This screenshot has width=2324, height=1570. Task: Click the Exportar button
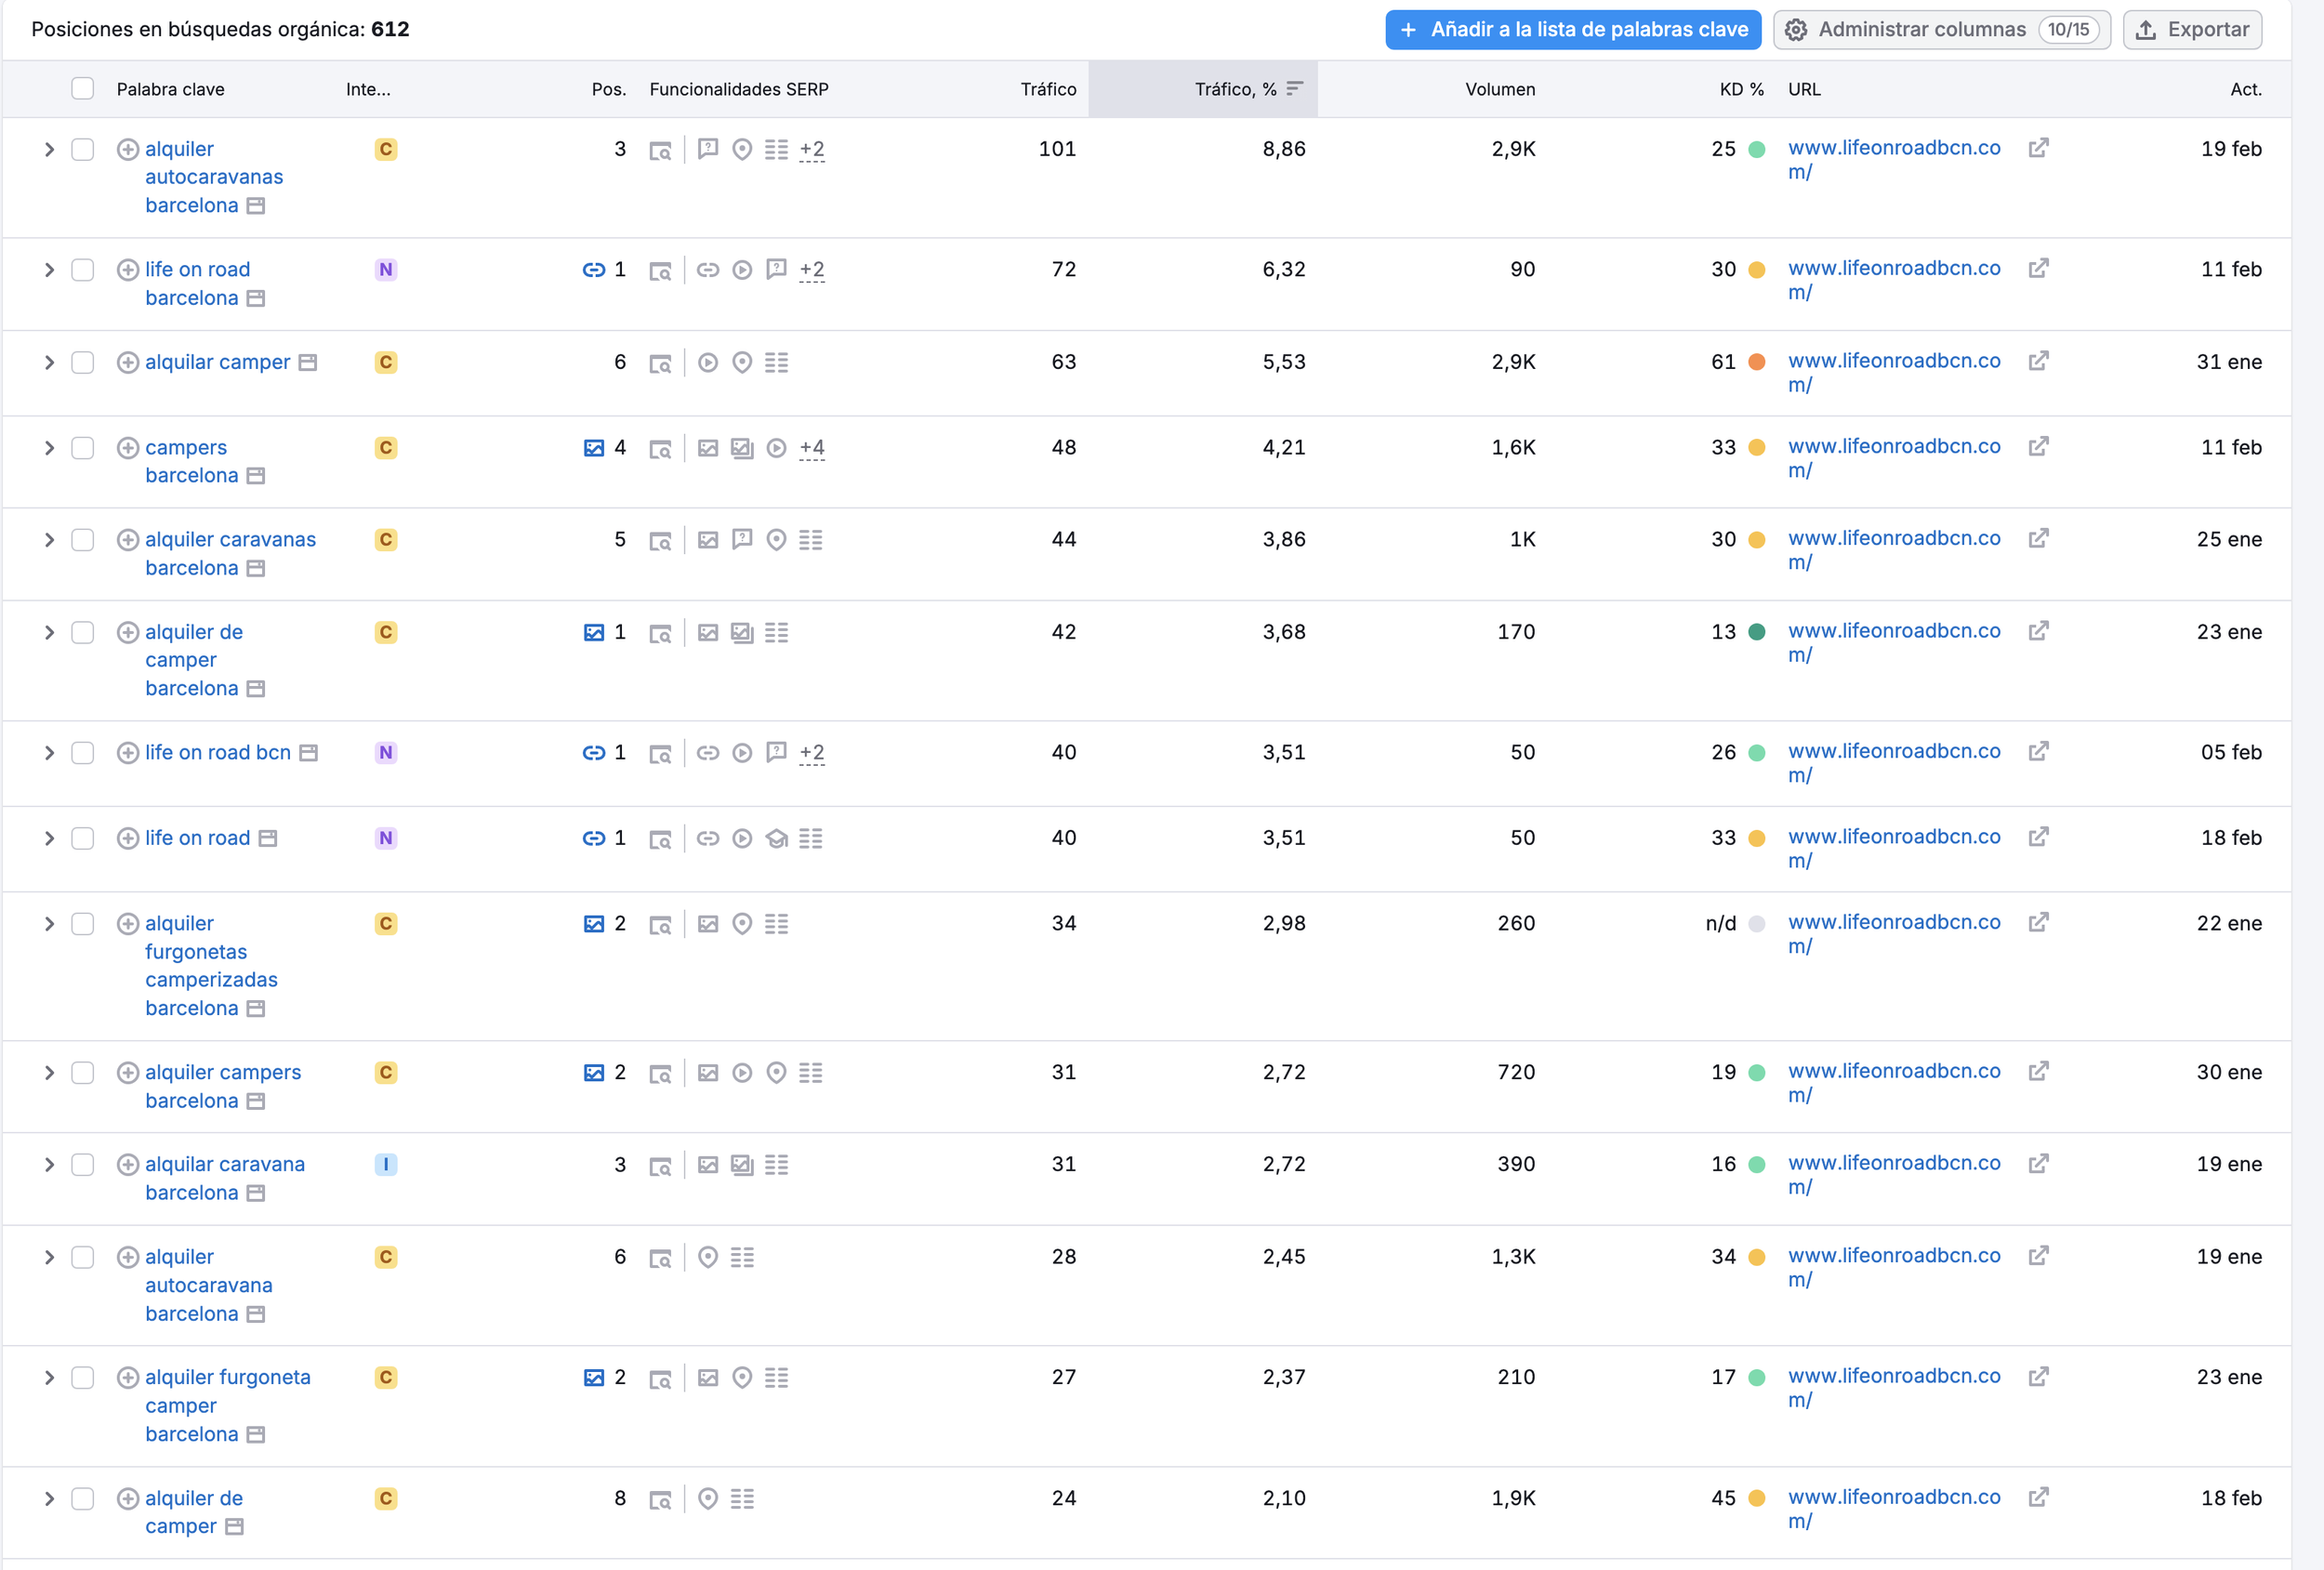tap(2192, 30)
